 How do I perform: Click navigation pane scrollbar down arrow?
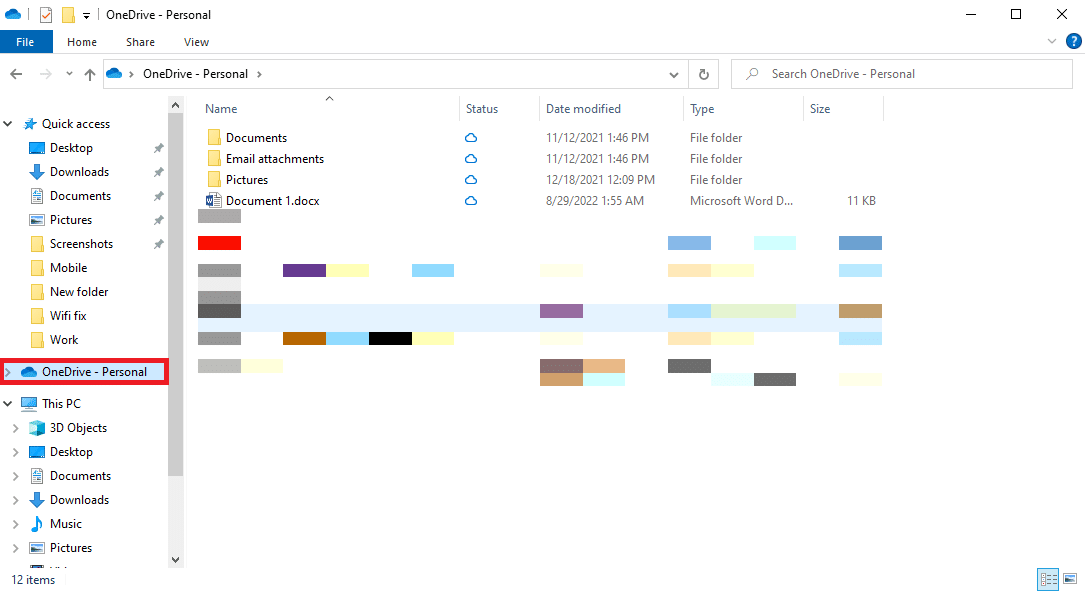tap(176, 560)
